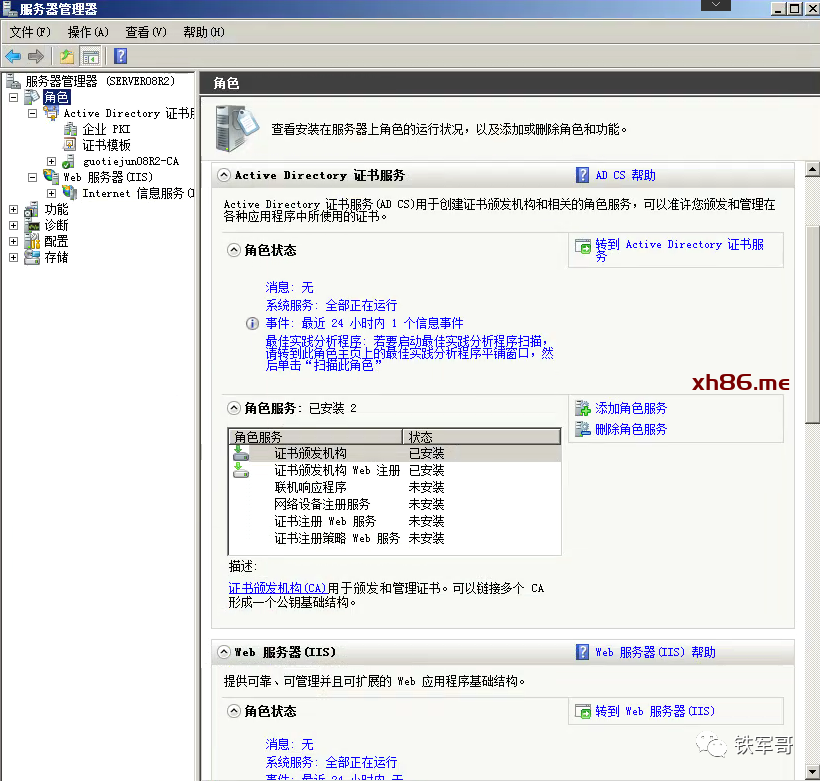
Task: Click the Back arrow toolbar icon
Action: 13,56
